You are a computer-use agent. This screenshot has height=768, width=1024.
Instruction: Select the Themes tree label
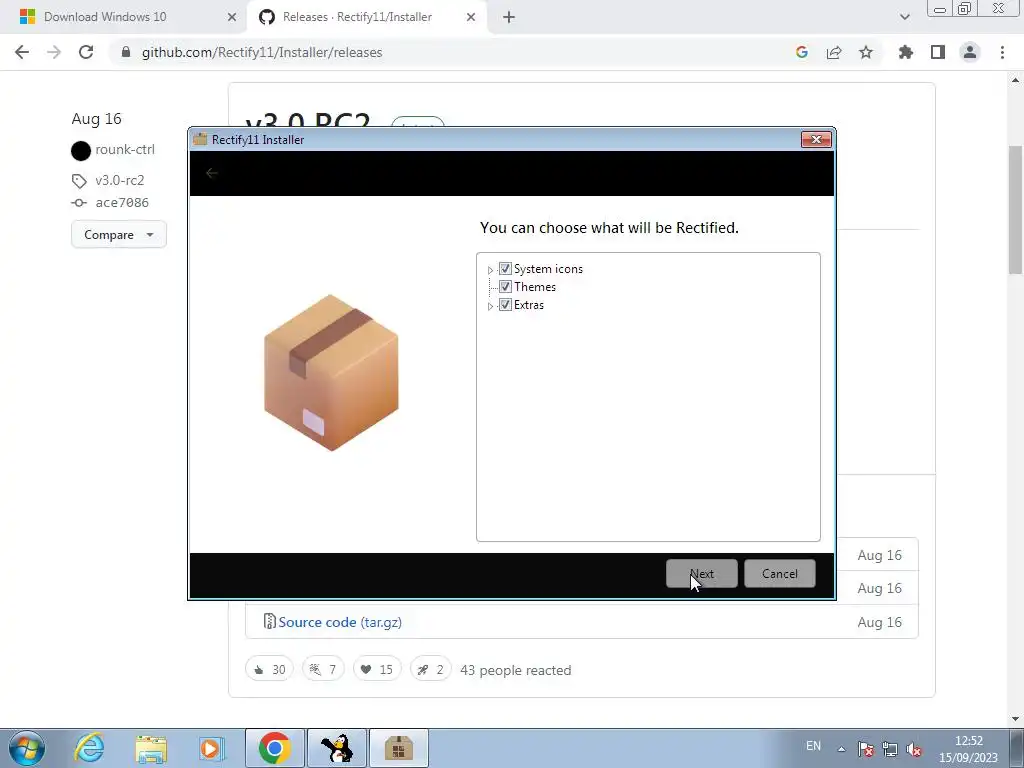point(535,287)
